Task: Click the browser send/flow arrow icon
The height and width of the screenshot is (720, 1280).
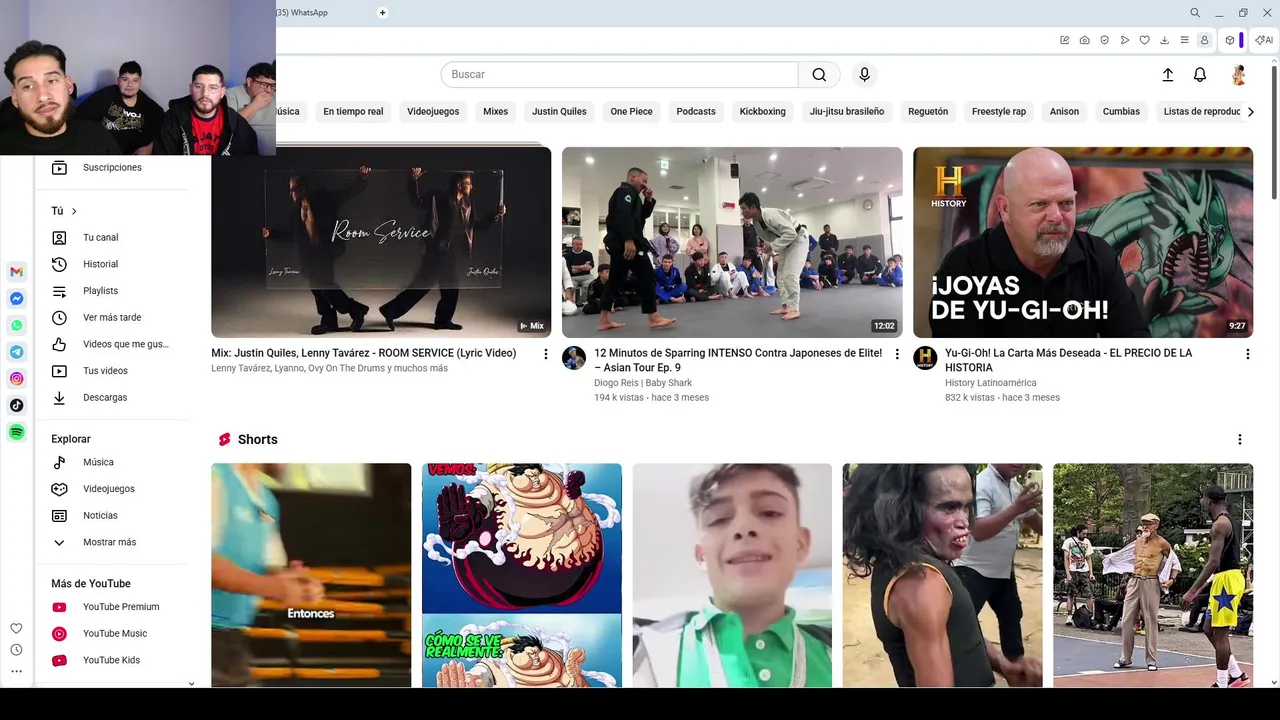Action: [1124, 40]
